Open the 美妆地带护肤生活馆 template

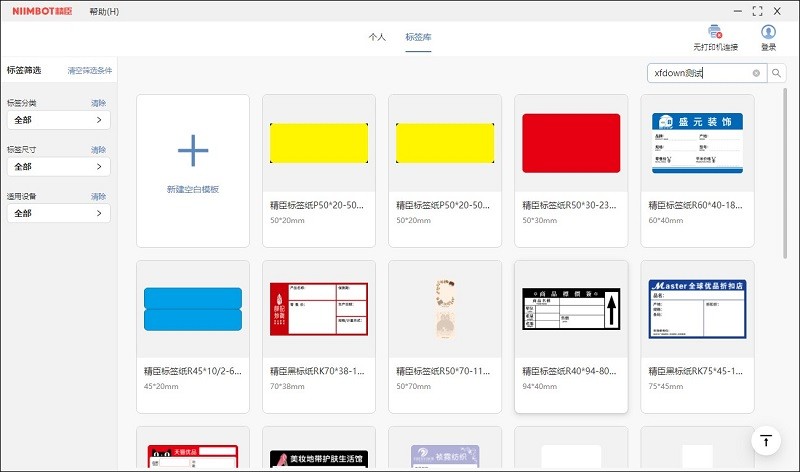[x=319, y=449]
